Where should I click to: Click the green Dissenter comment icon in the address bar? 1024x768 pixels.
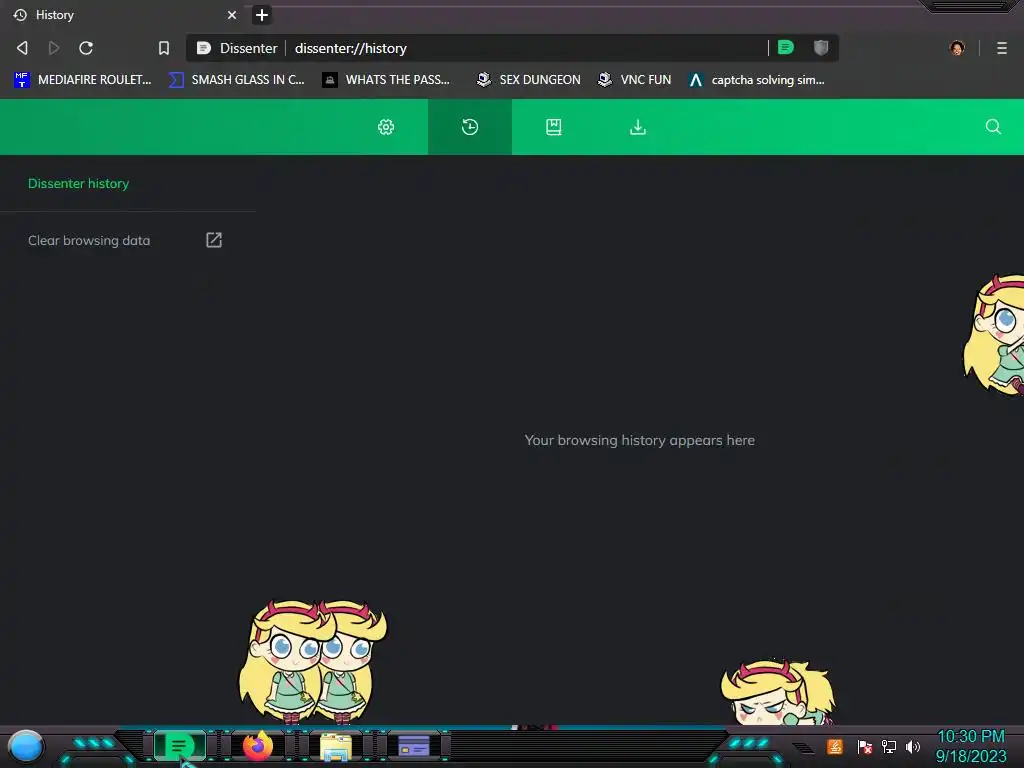point(786,47)
